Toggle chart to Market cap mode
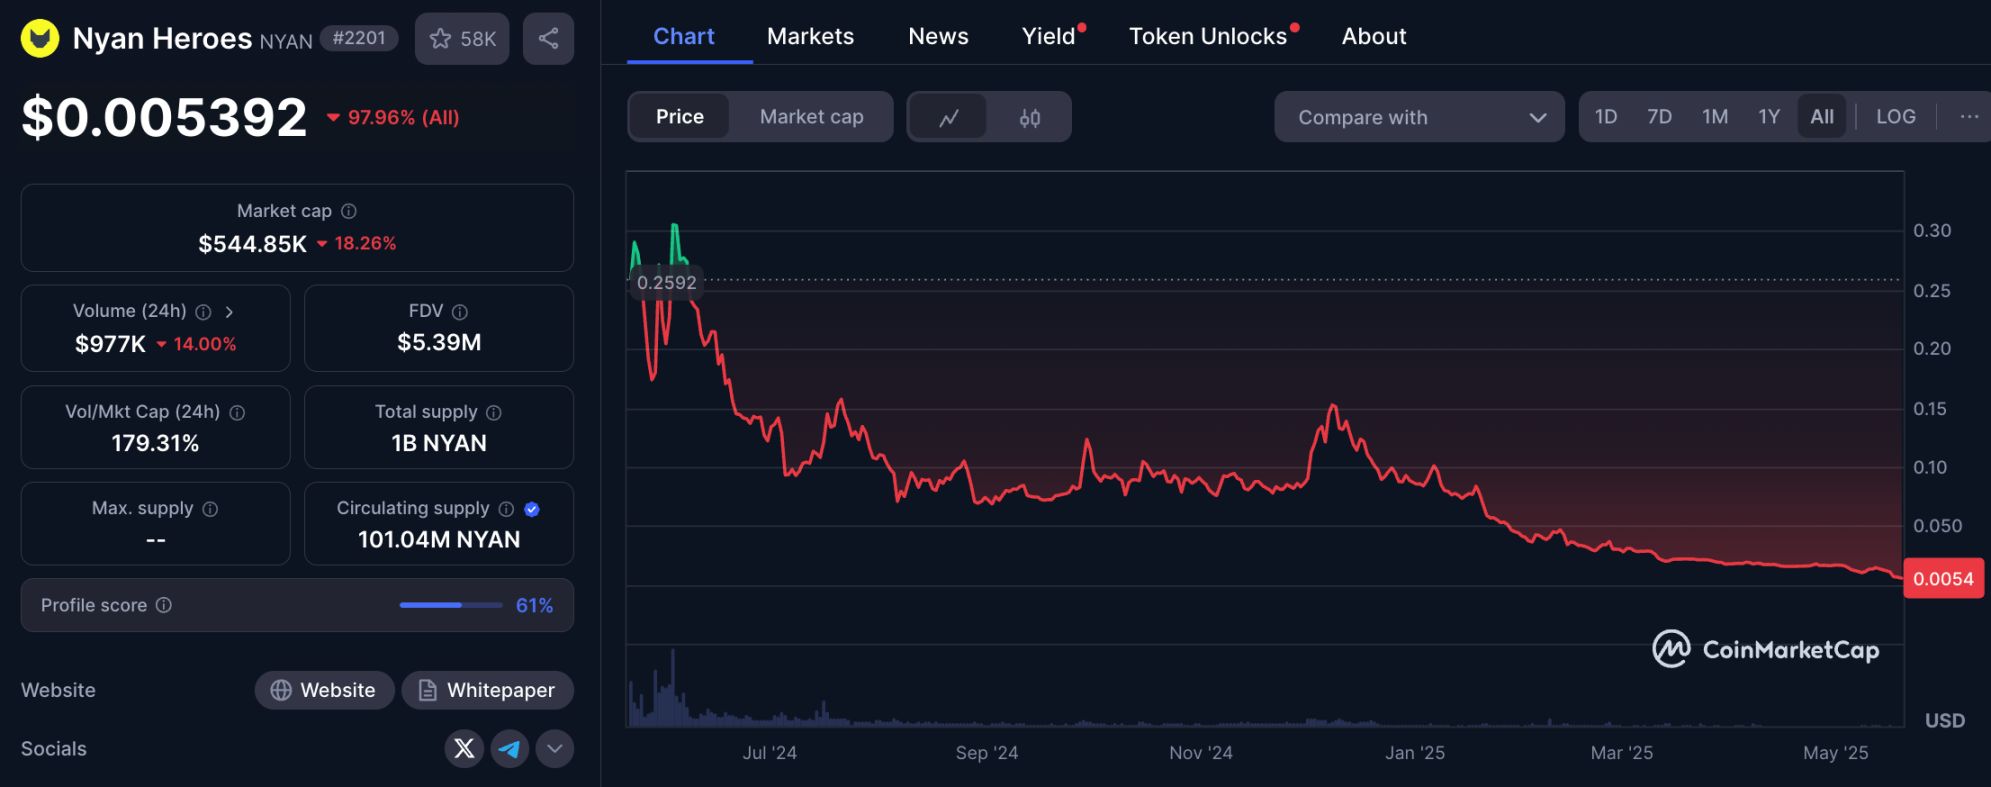The height and width of the screenshot is (787, 1991). [x=811, y=117]
